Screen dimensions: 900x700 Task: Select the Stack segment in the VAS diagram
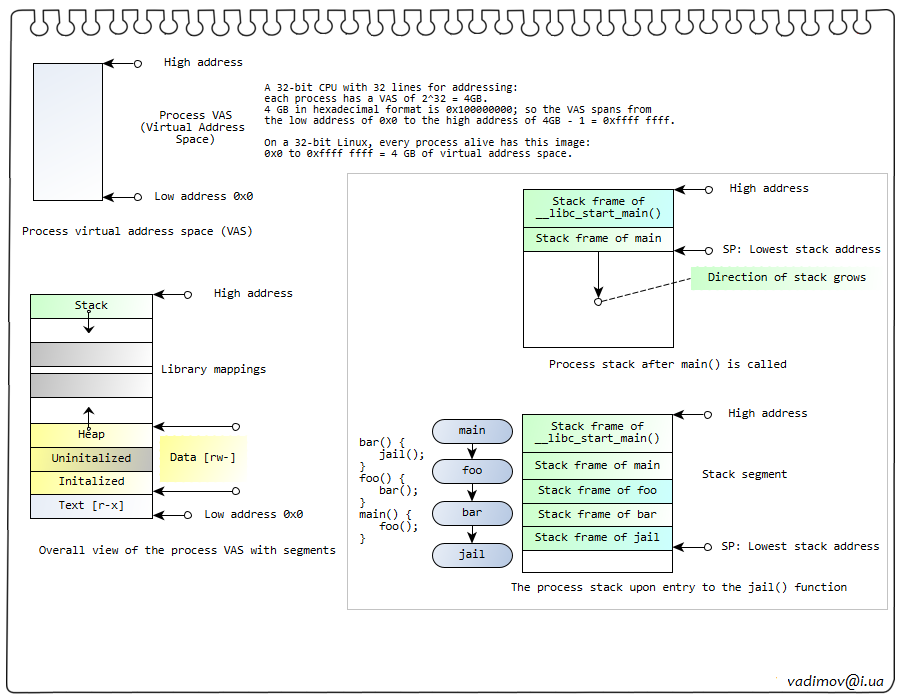pos(91,306)
